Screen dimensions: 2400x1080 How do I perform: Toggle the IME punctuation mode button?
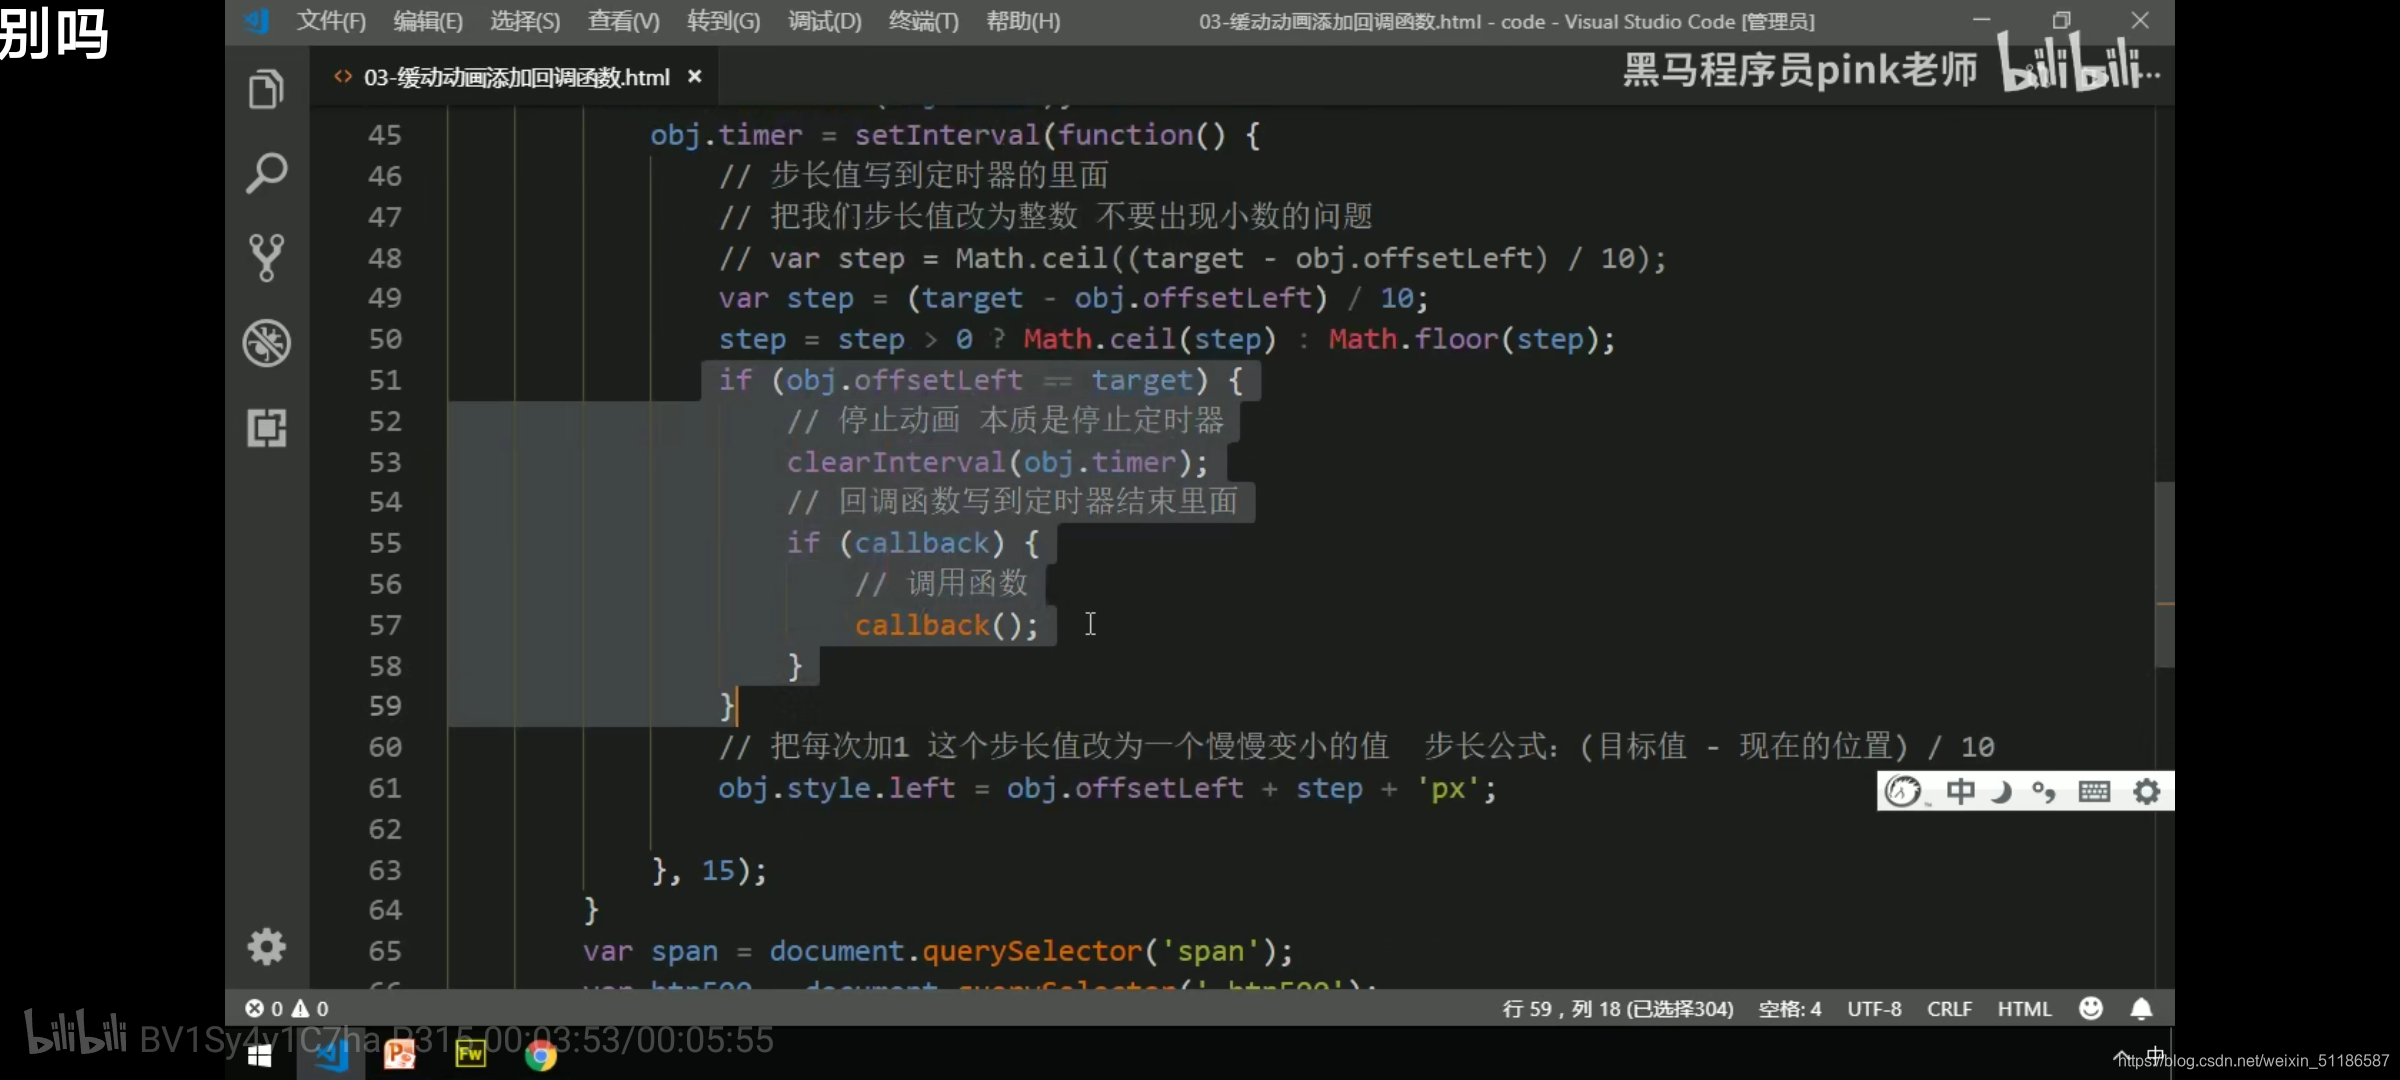click(2043, 792)
